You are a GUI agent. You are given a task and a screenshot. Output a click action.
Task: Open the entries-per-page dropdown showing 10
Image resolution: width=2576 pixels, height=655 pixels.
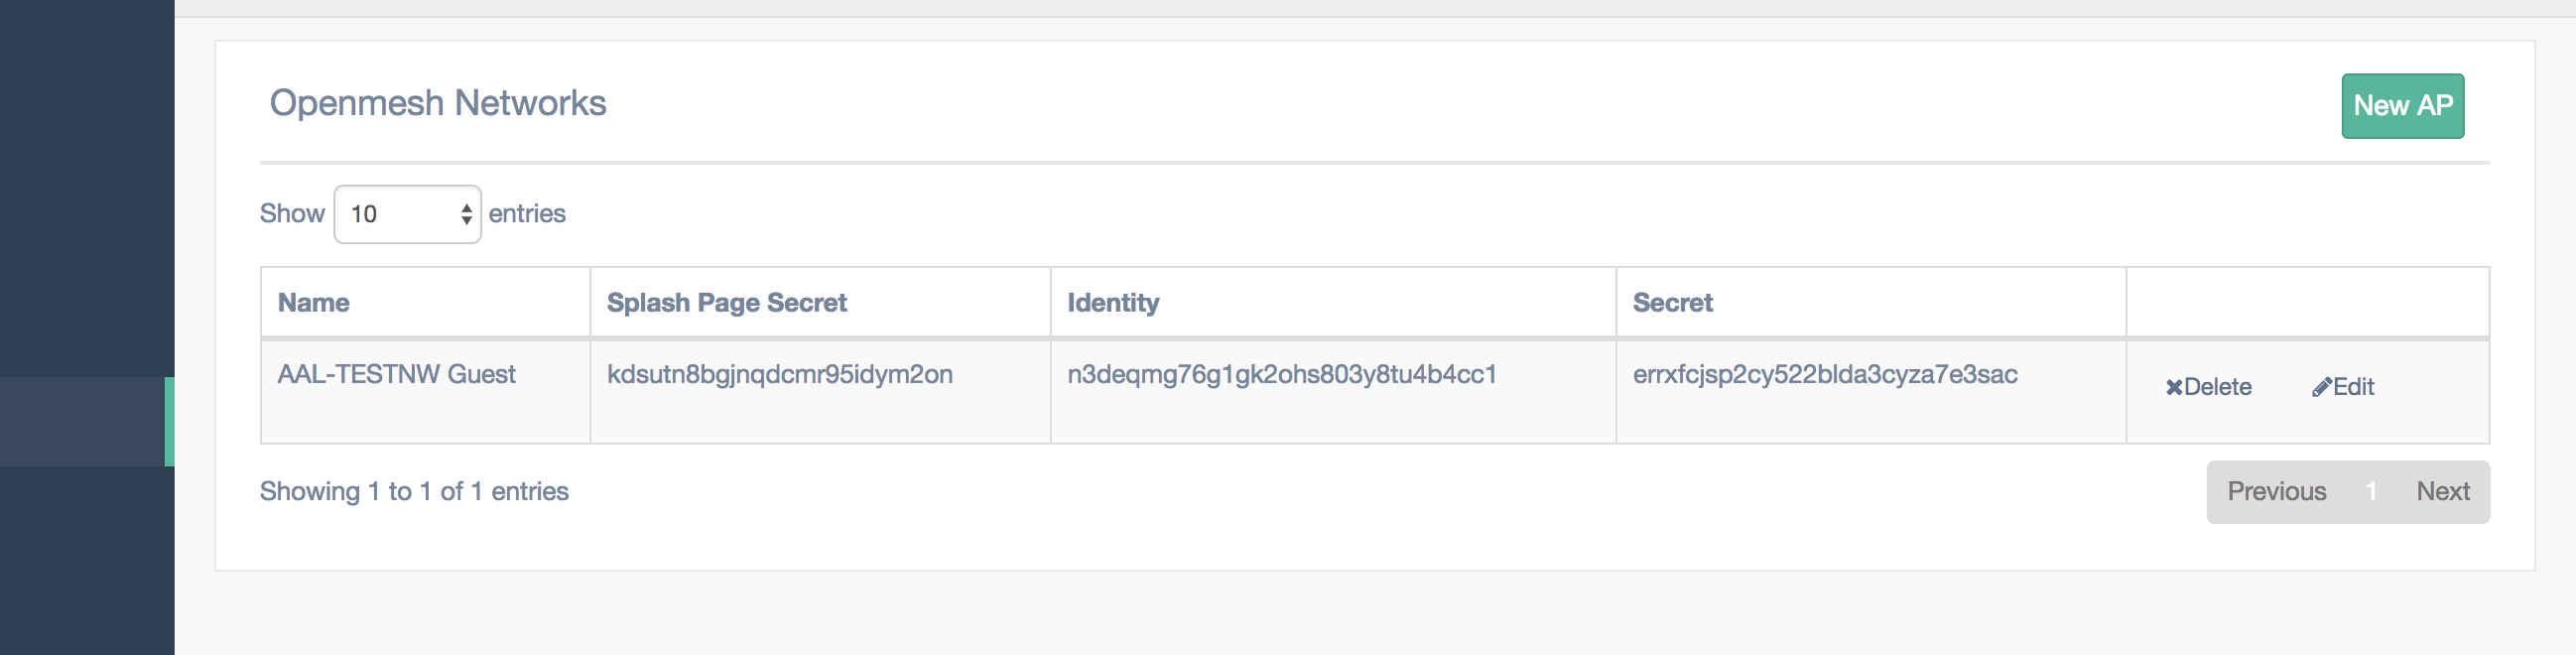tap(407, 214)
